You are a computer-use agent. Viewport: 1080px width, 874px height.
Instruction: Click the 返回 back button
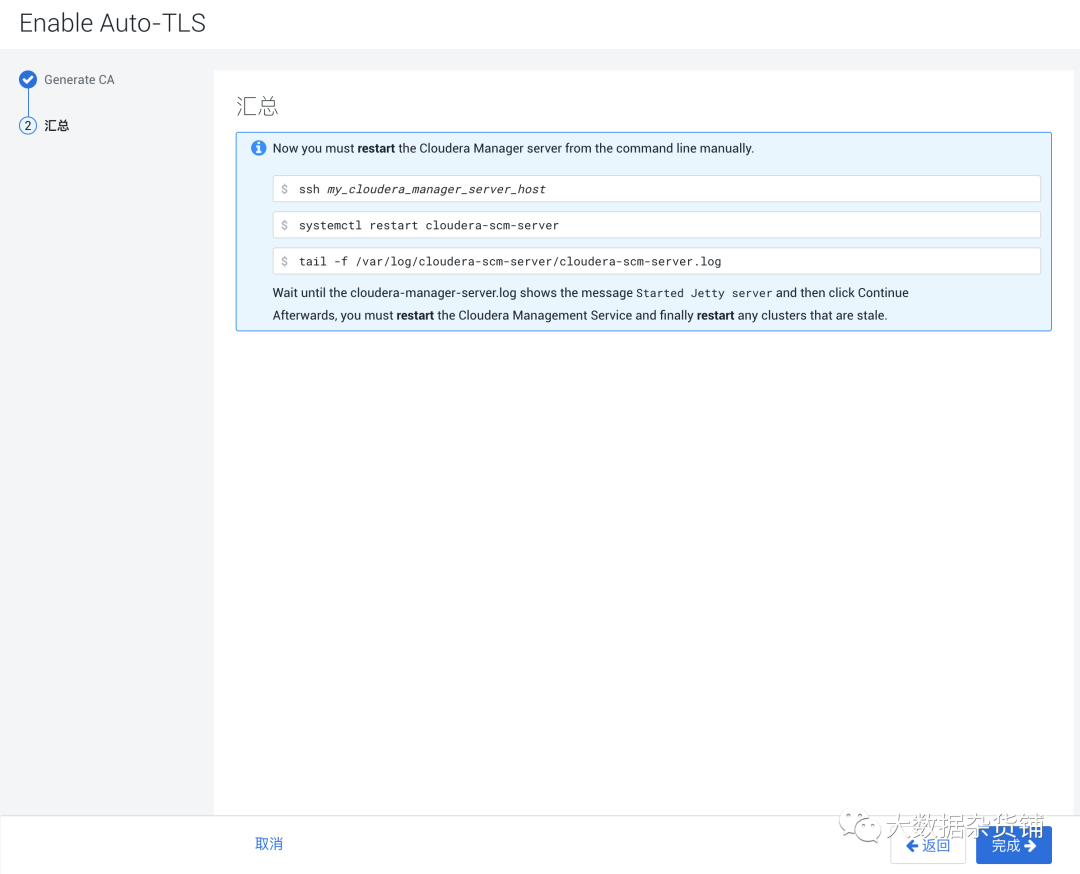click(928, 846)
